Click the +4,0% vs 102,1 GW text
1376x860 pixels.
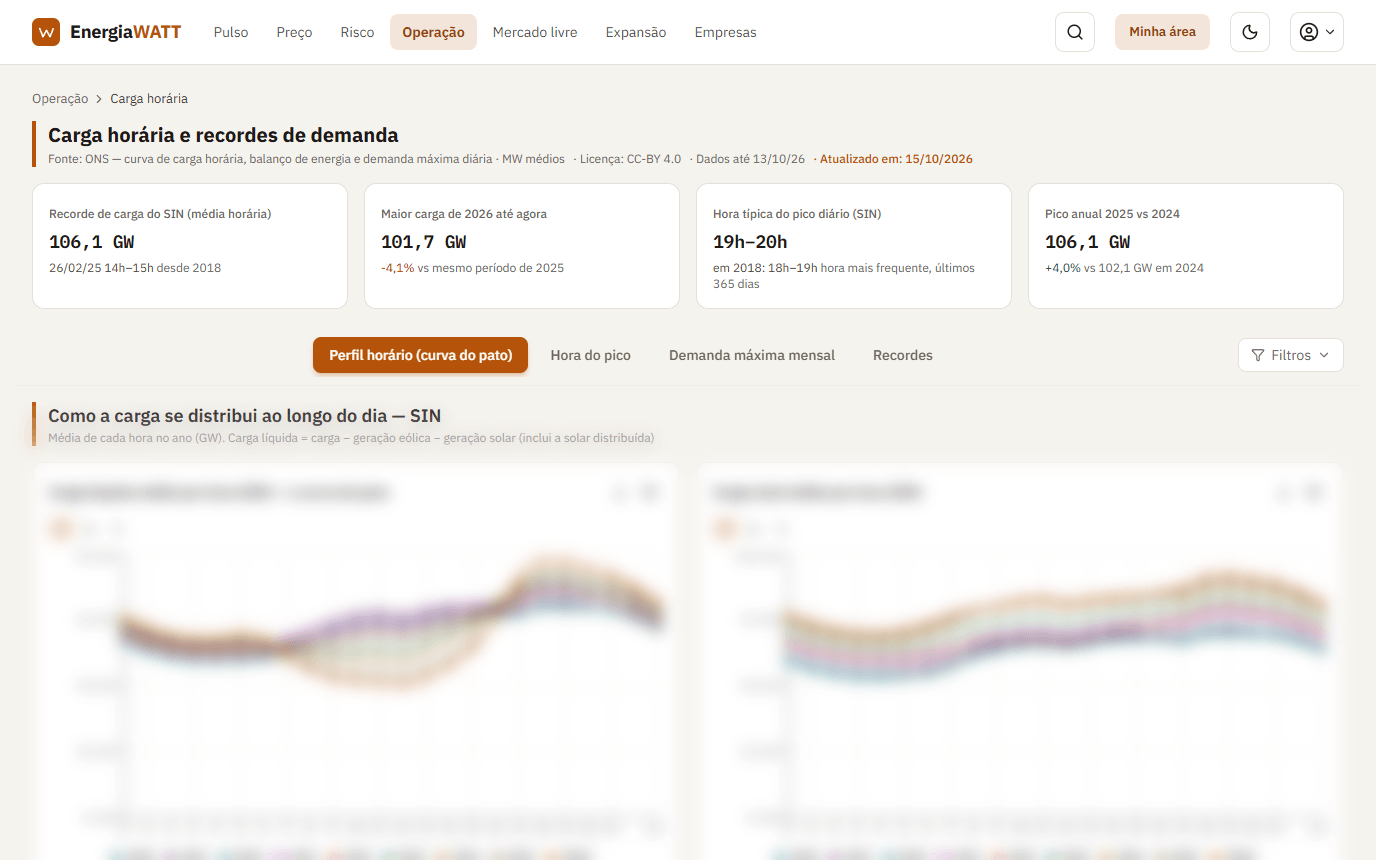[x=1124, y=268]
